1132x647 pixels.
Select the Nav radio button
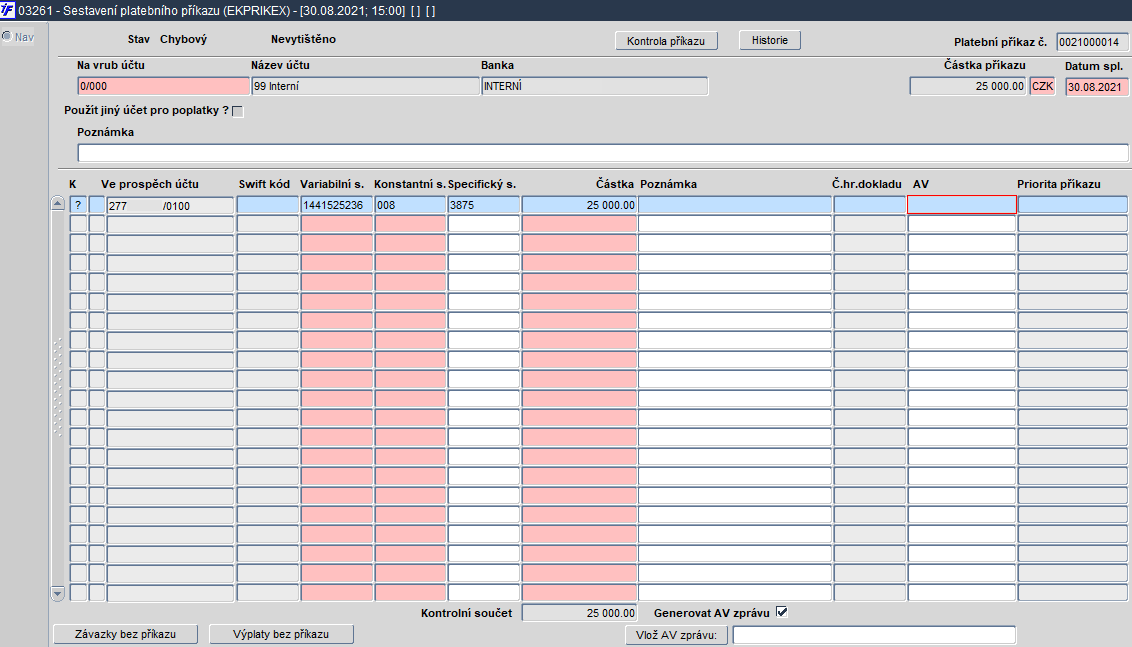coord(7,36)
